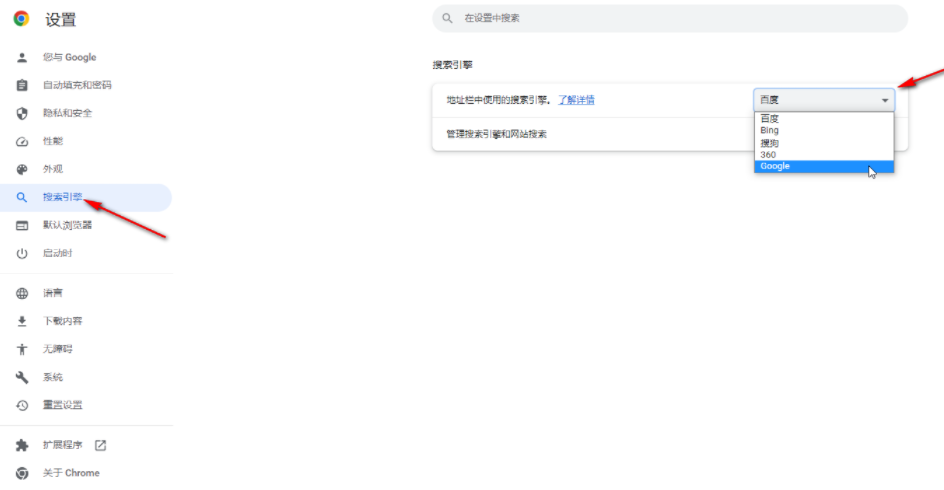Click the Chrome icon beside 关于 Chrome
Viewport: 944px width, 490px height.
coord(22,473)
